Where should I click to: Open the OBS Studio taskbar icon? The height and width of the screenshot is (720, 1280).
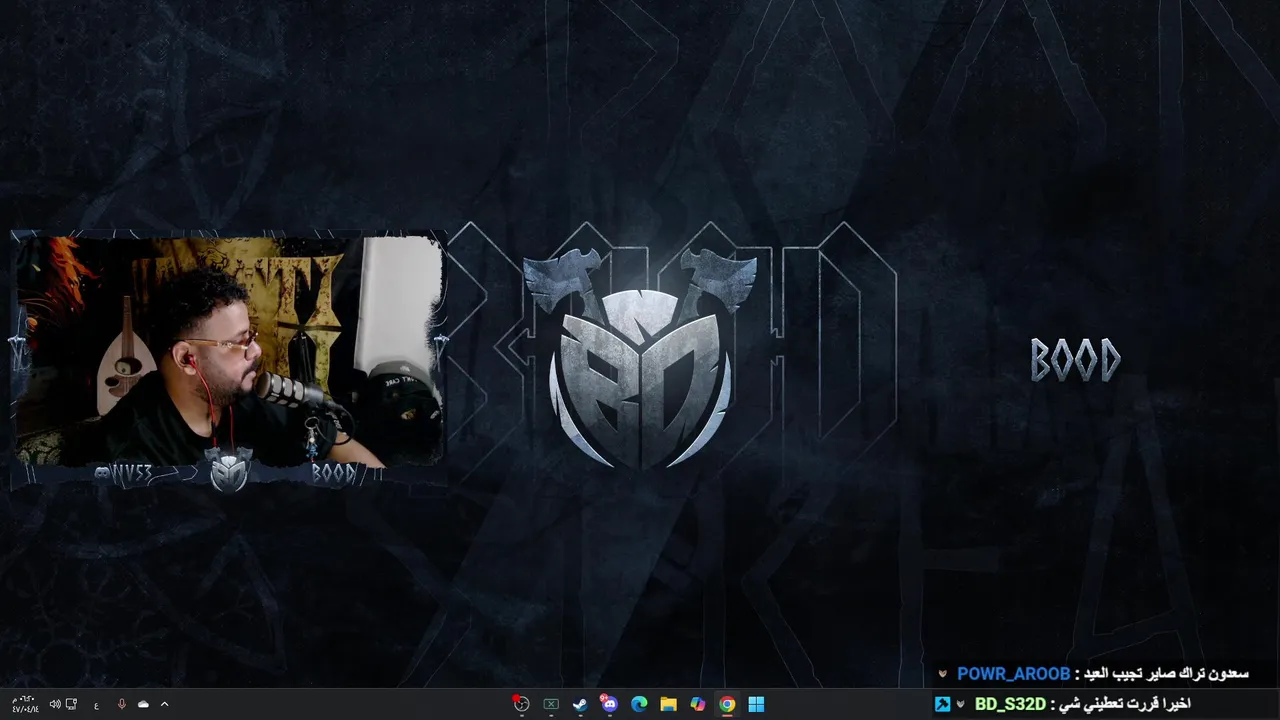[521, 704]
